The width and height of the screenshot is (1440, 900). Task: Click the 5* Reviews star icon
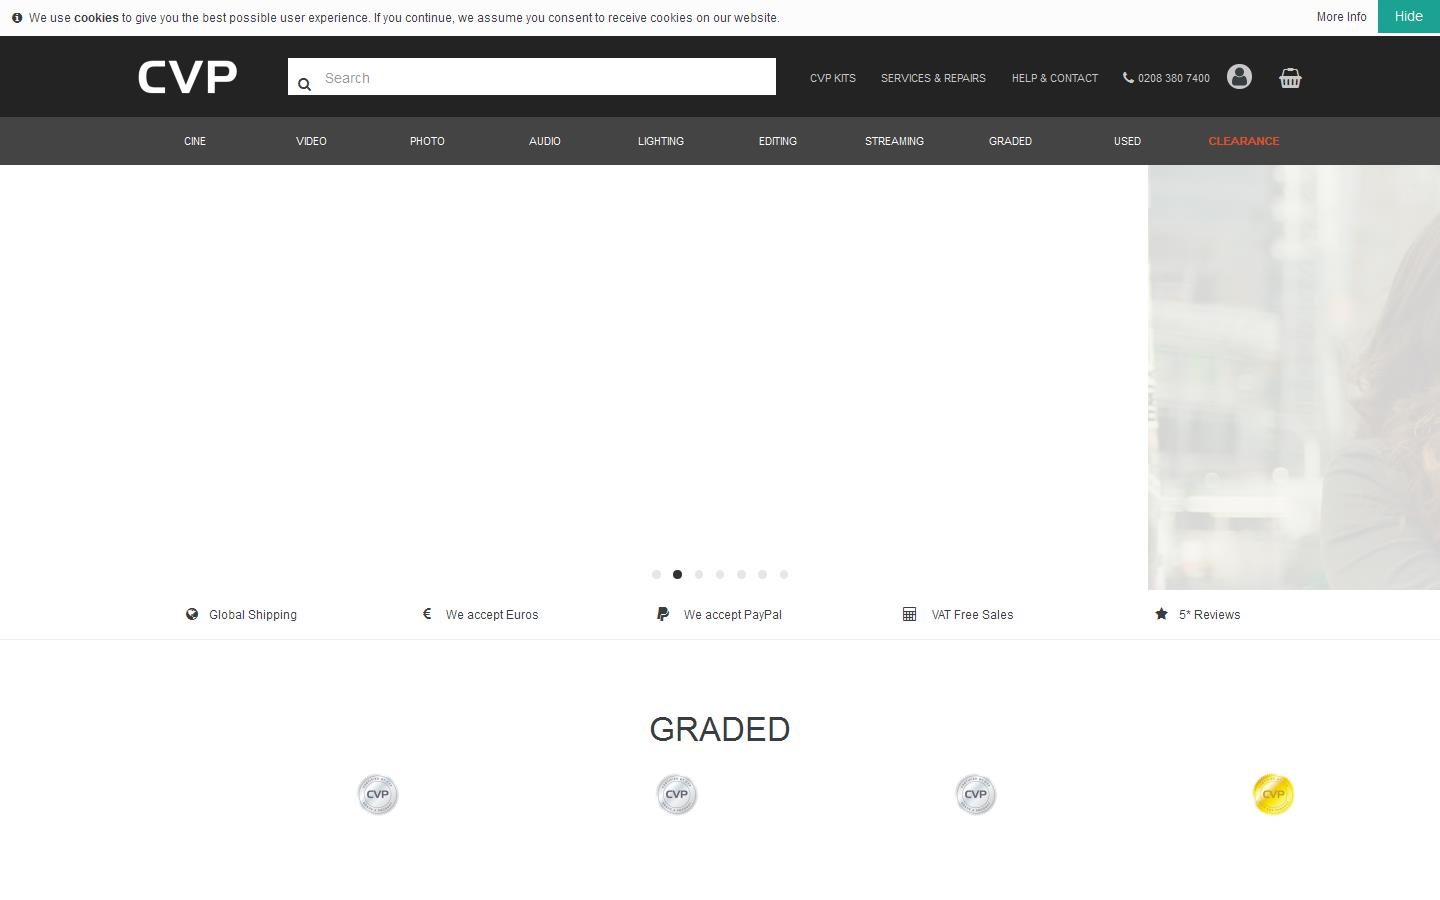coord(1161,613)
